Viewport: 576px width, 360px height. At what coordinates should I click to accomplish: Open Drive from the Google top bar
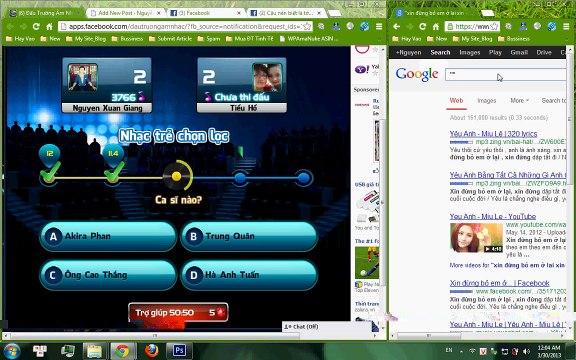(x=544, y=53)
